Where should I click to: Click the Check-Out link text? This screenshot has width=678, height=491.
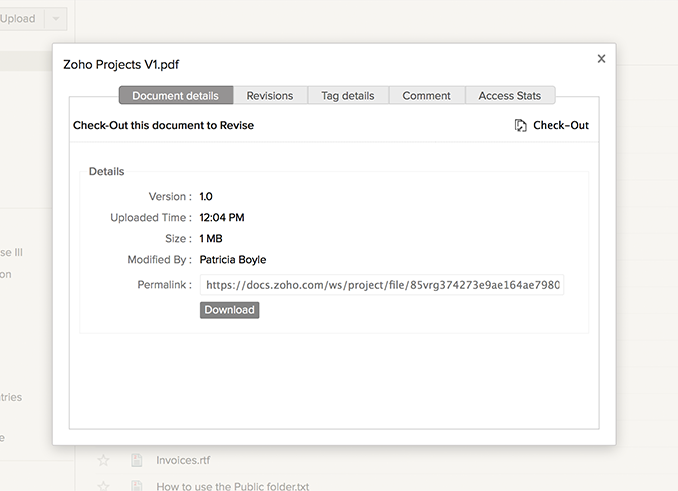561,126
